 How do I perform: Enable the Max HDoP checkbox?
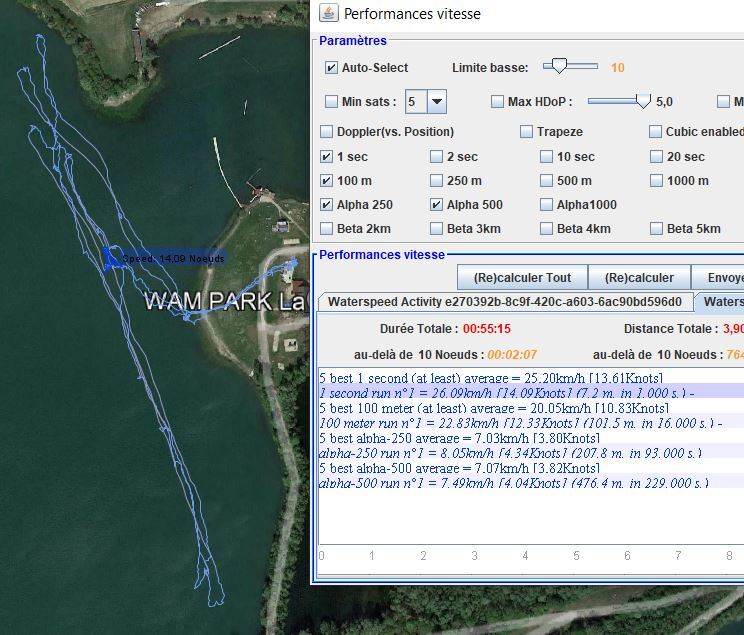[x=497, y=101]
